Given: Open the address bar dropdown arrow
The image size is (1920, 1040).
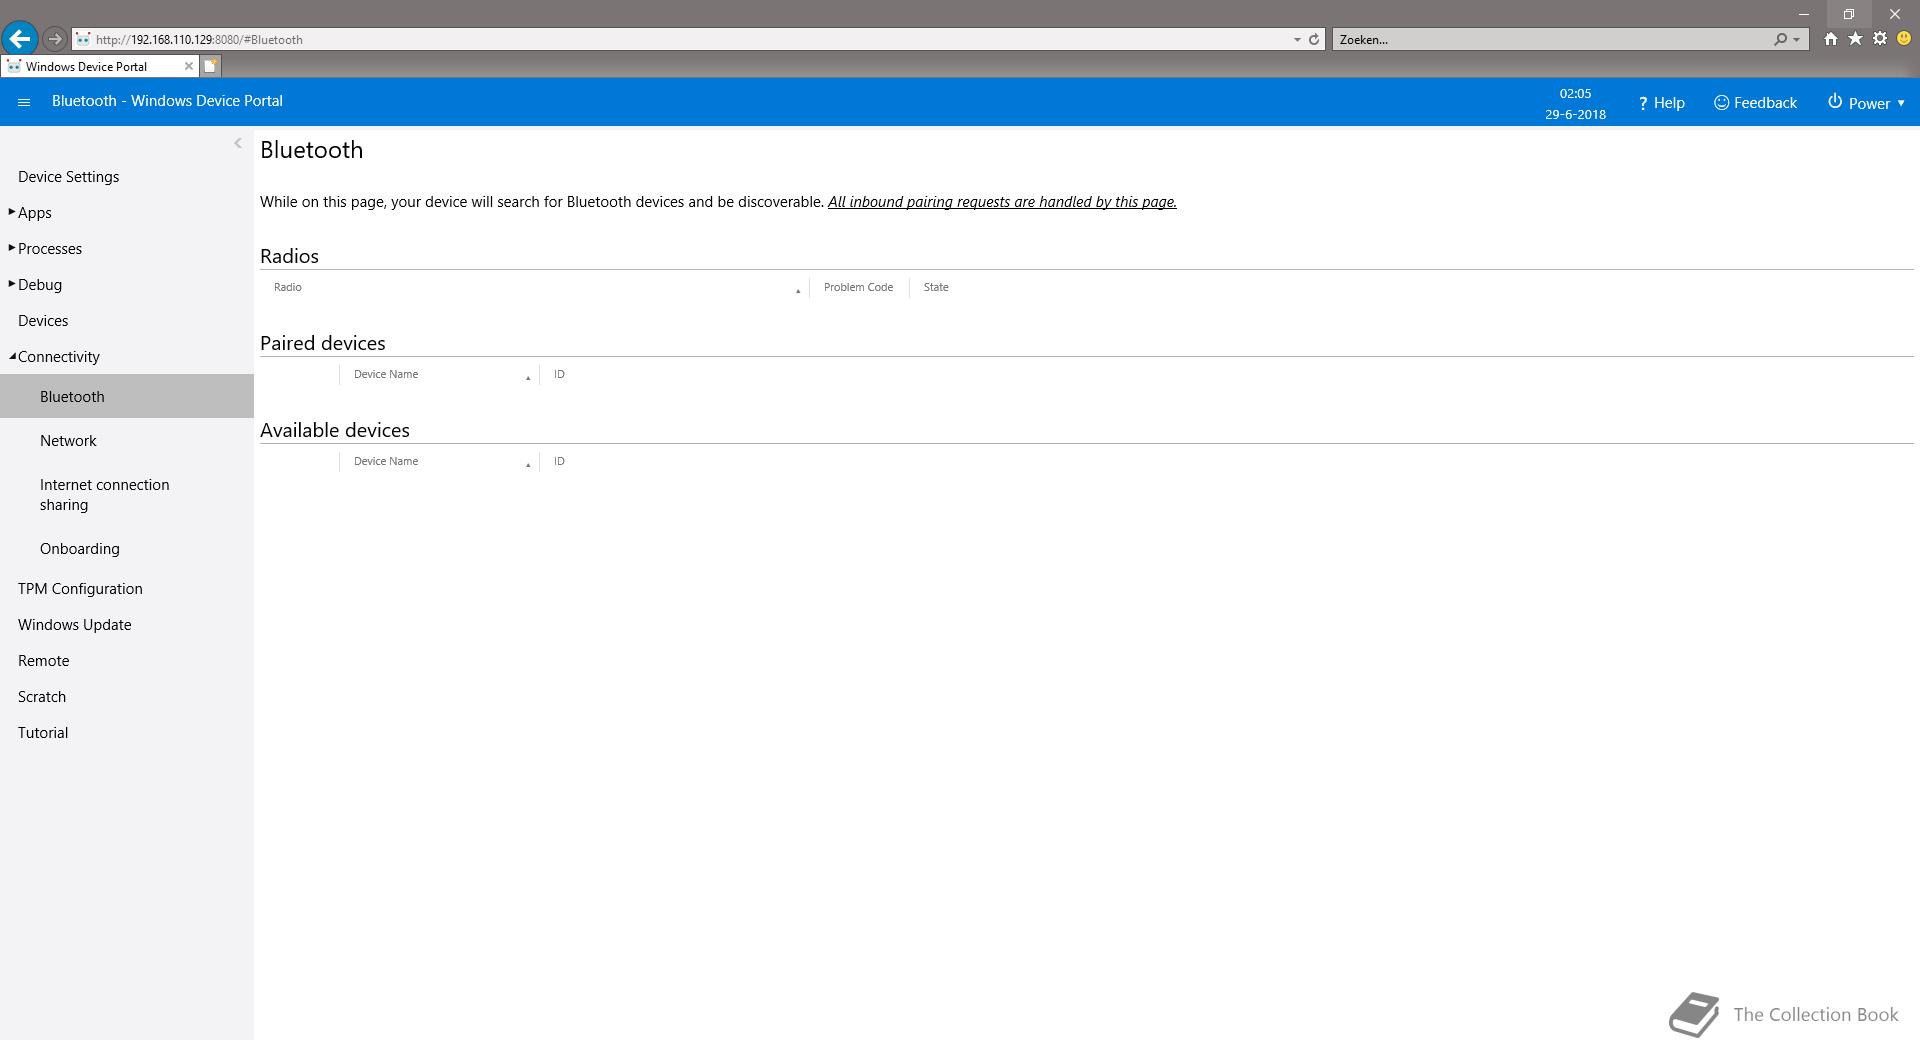Looking at the screenshot, I should [1297, 40].
